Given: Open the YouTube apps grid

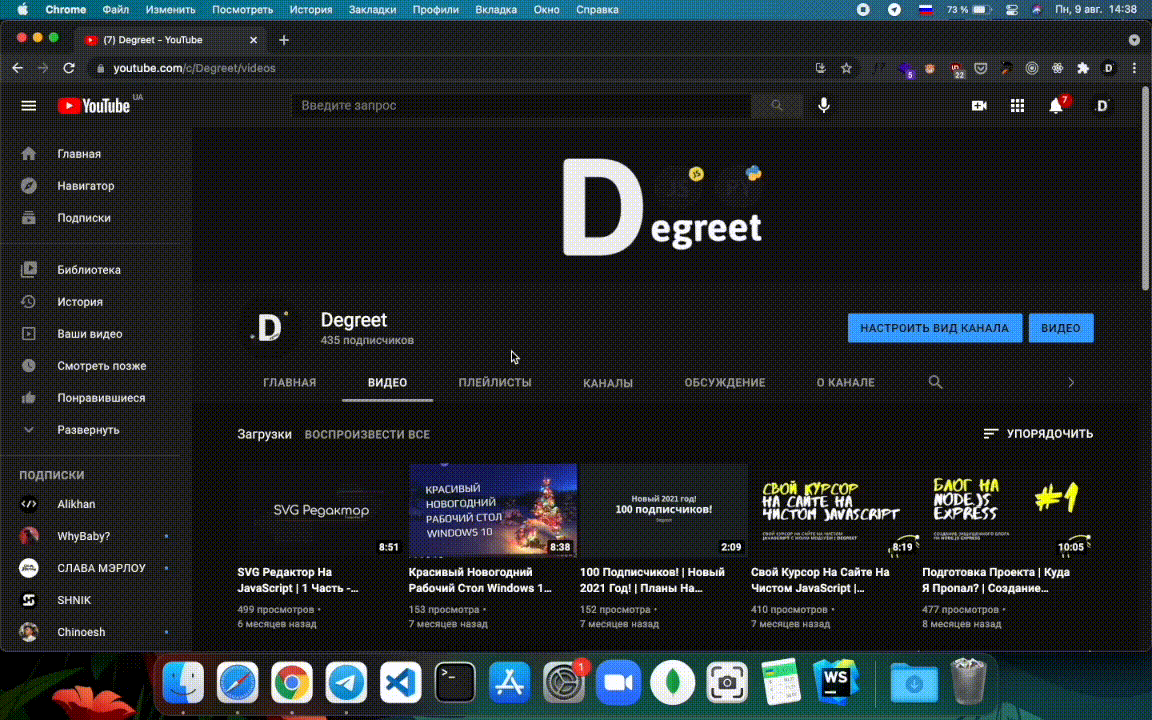Looking at the screenshot, I should (1017, 106).
